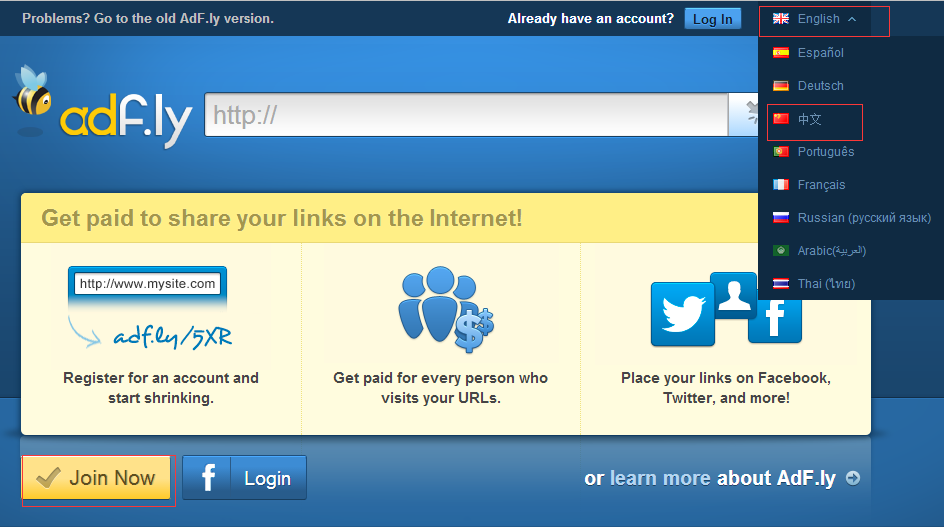Viewport: 944px width, 527px height.
Task: Select Français language option
Action: click(821, 185)
